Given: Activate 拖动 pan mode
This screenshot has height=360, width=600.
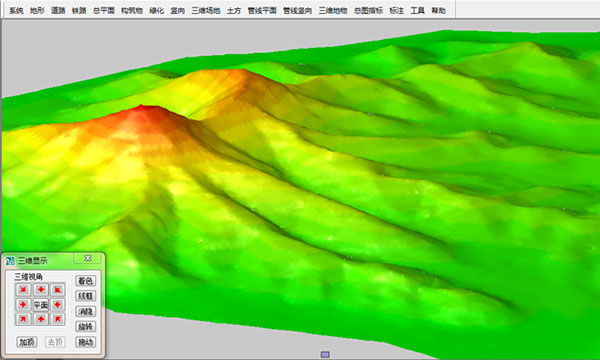Looking at the screenshot, I should coord(85,342).
